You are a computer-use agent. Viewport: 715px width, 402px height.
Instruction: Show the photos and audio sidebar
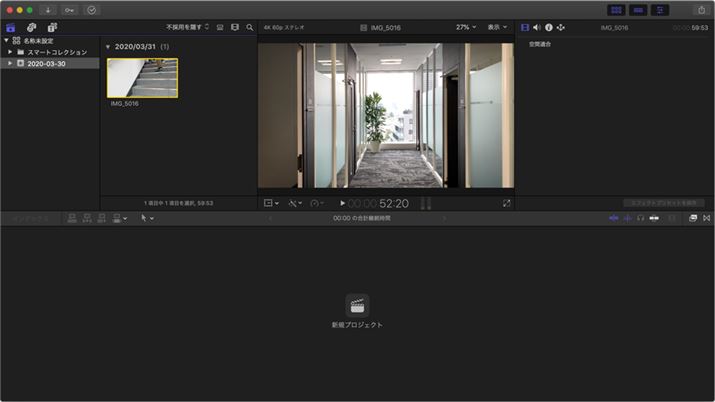tap(32, 27)
